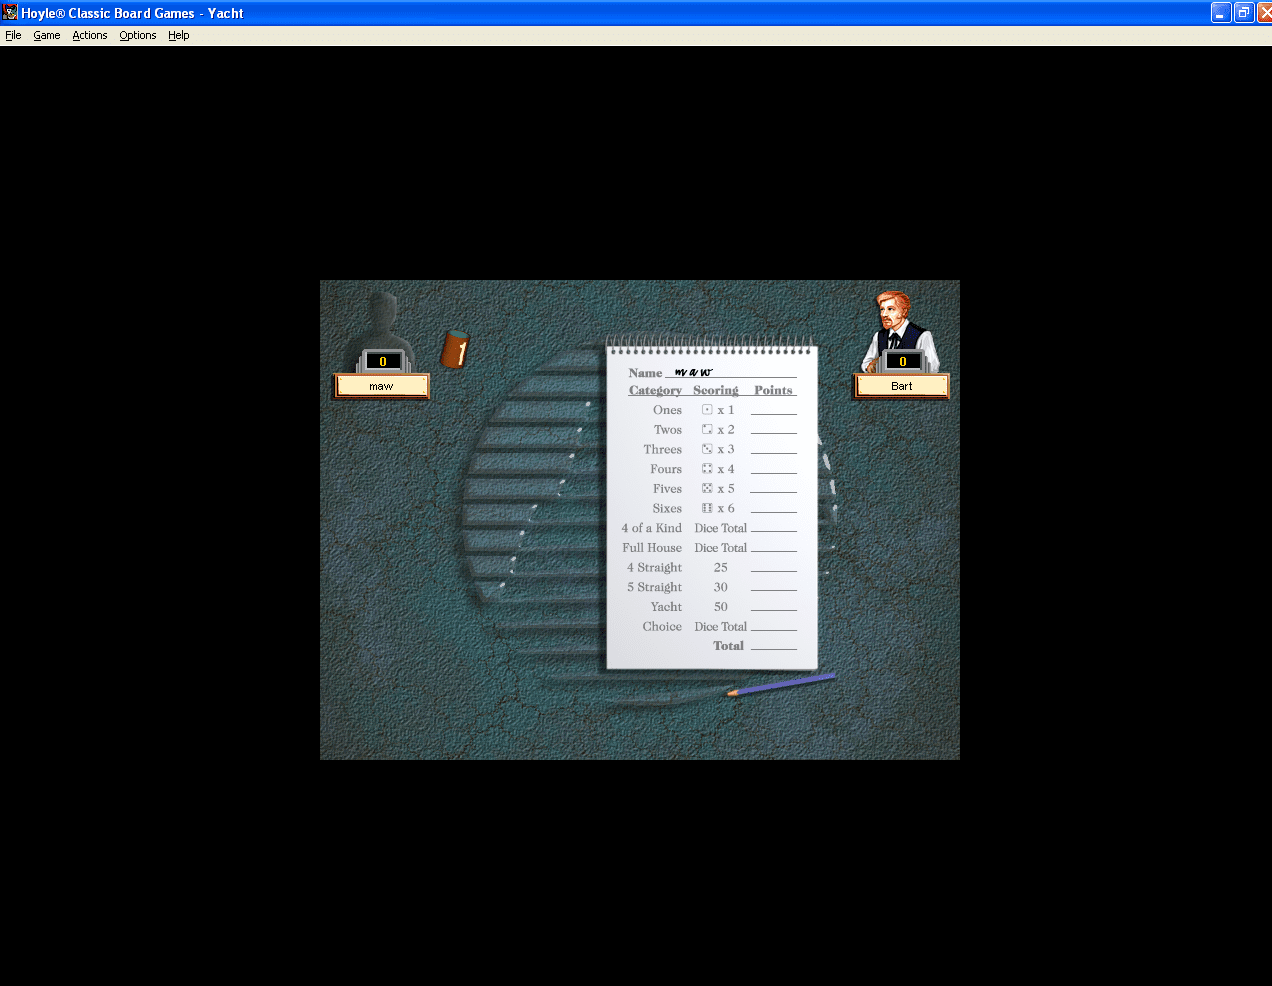Open the Options menu

[x=137, y=35]
